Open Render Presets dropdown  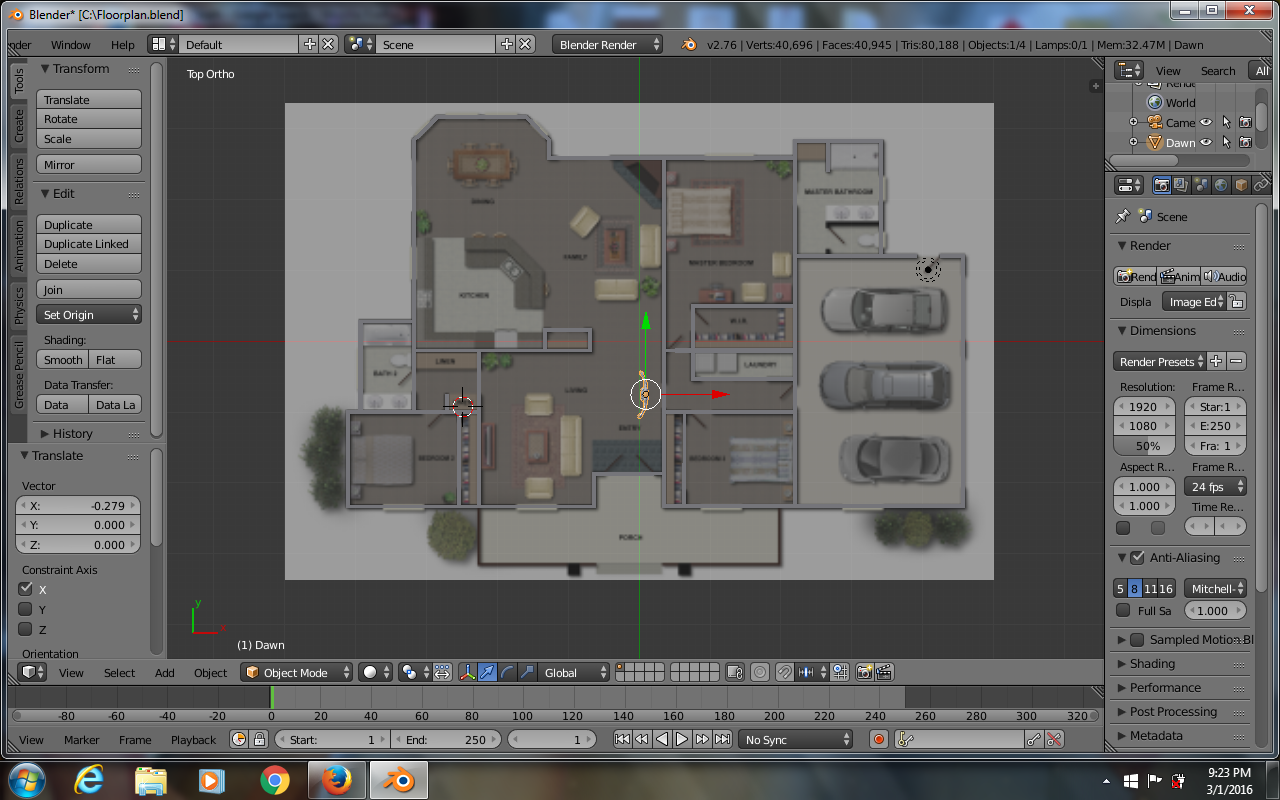1160,361
